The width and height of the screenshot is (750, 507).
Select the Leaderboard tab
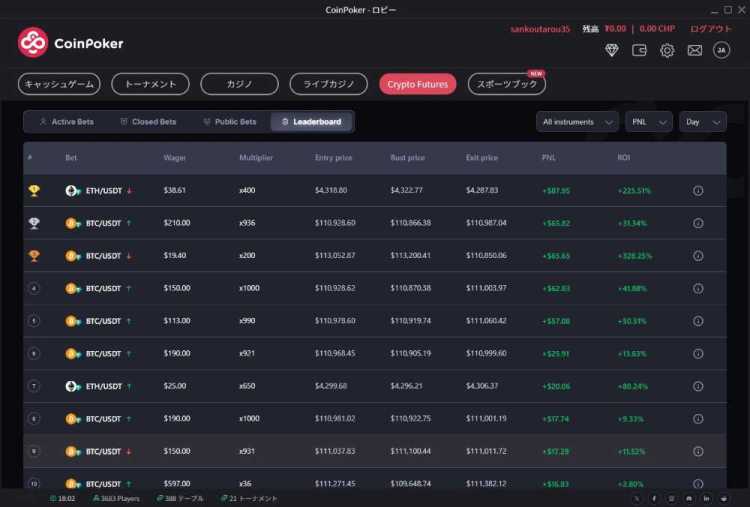click(311, 122)
